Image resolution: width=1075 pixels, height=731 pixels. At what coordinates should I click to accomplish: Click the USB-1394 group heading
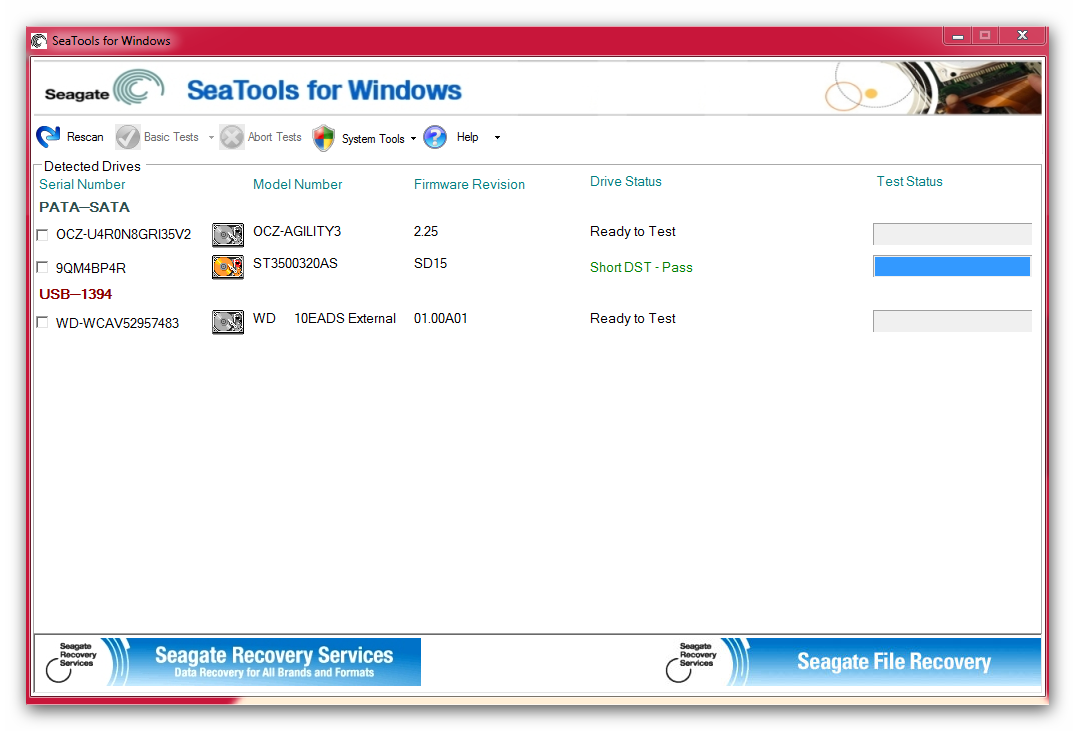tap(75, 294)
